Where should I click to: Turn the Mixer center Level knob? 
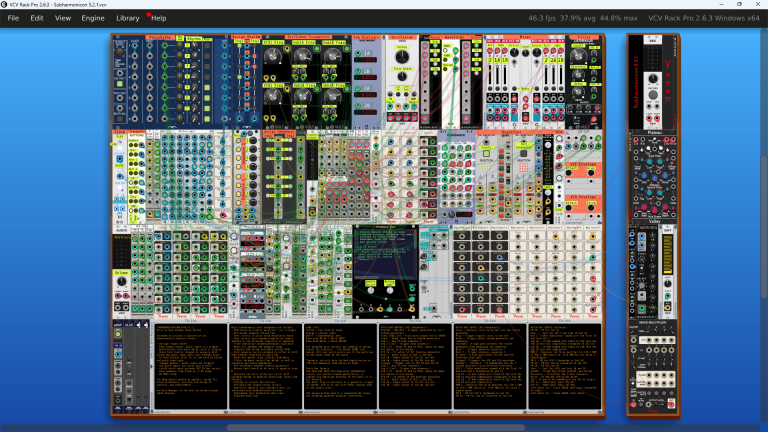click(x=526, y=53)
